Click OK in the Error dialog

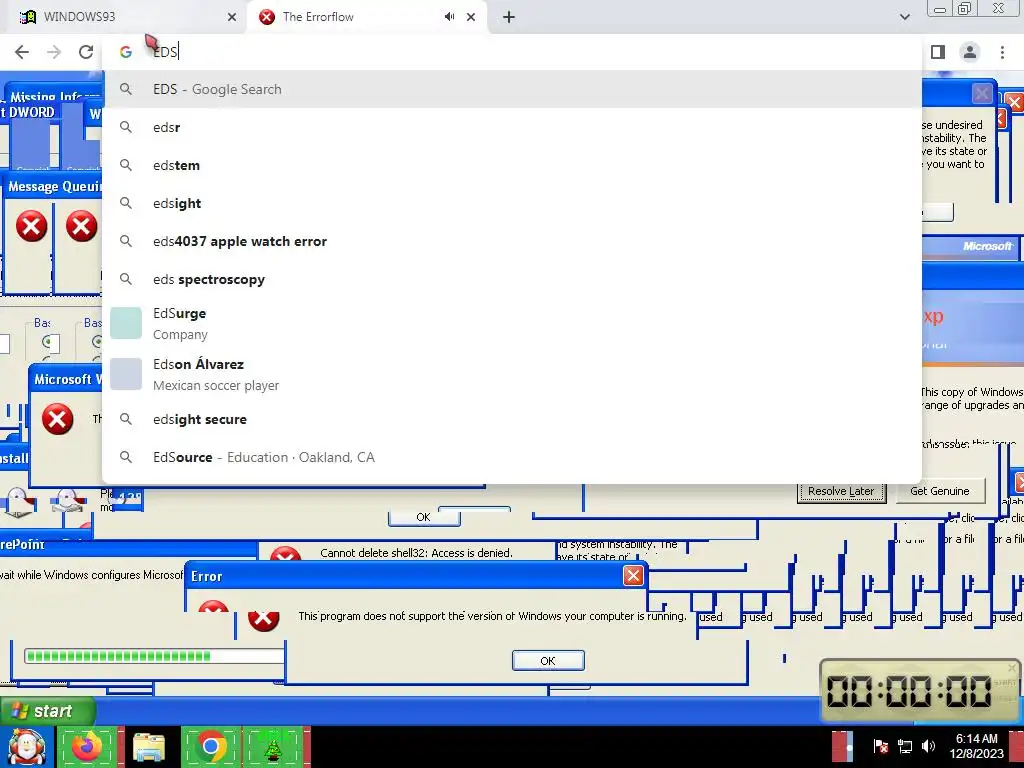(x=548, y=661)
